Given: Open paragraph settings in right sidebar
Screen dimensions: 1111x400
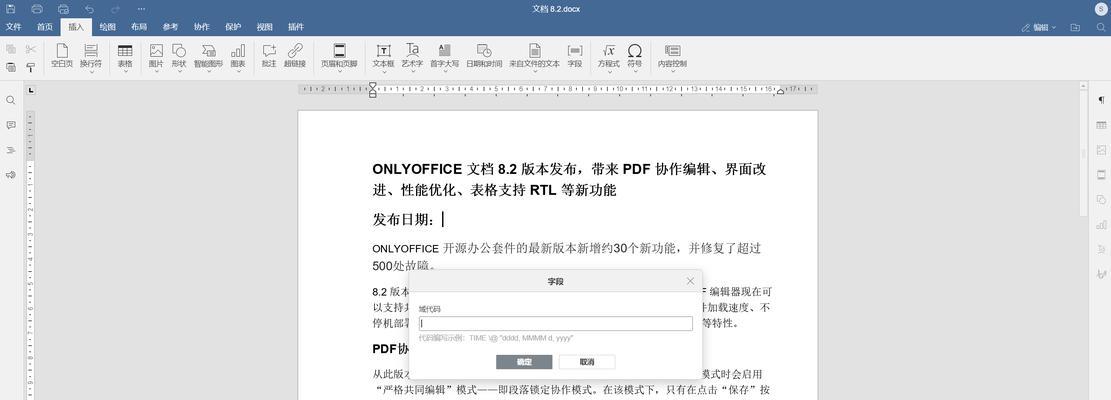Looking at the screenshot, I should 1101,101.
